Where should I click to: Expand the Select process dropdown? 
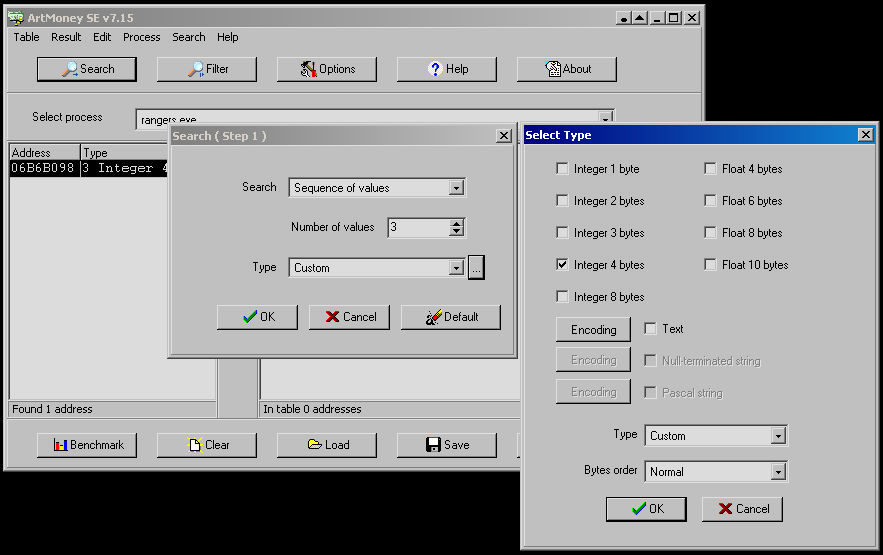click(605, 118)
